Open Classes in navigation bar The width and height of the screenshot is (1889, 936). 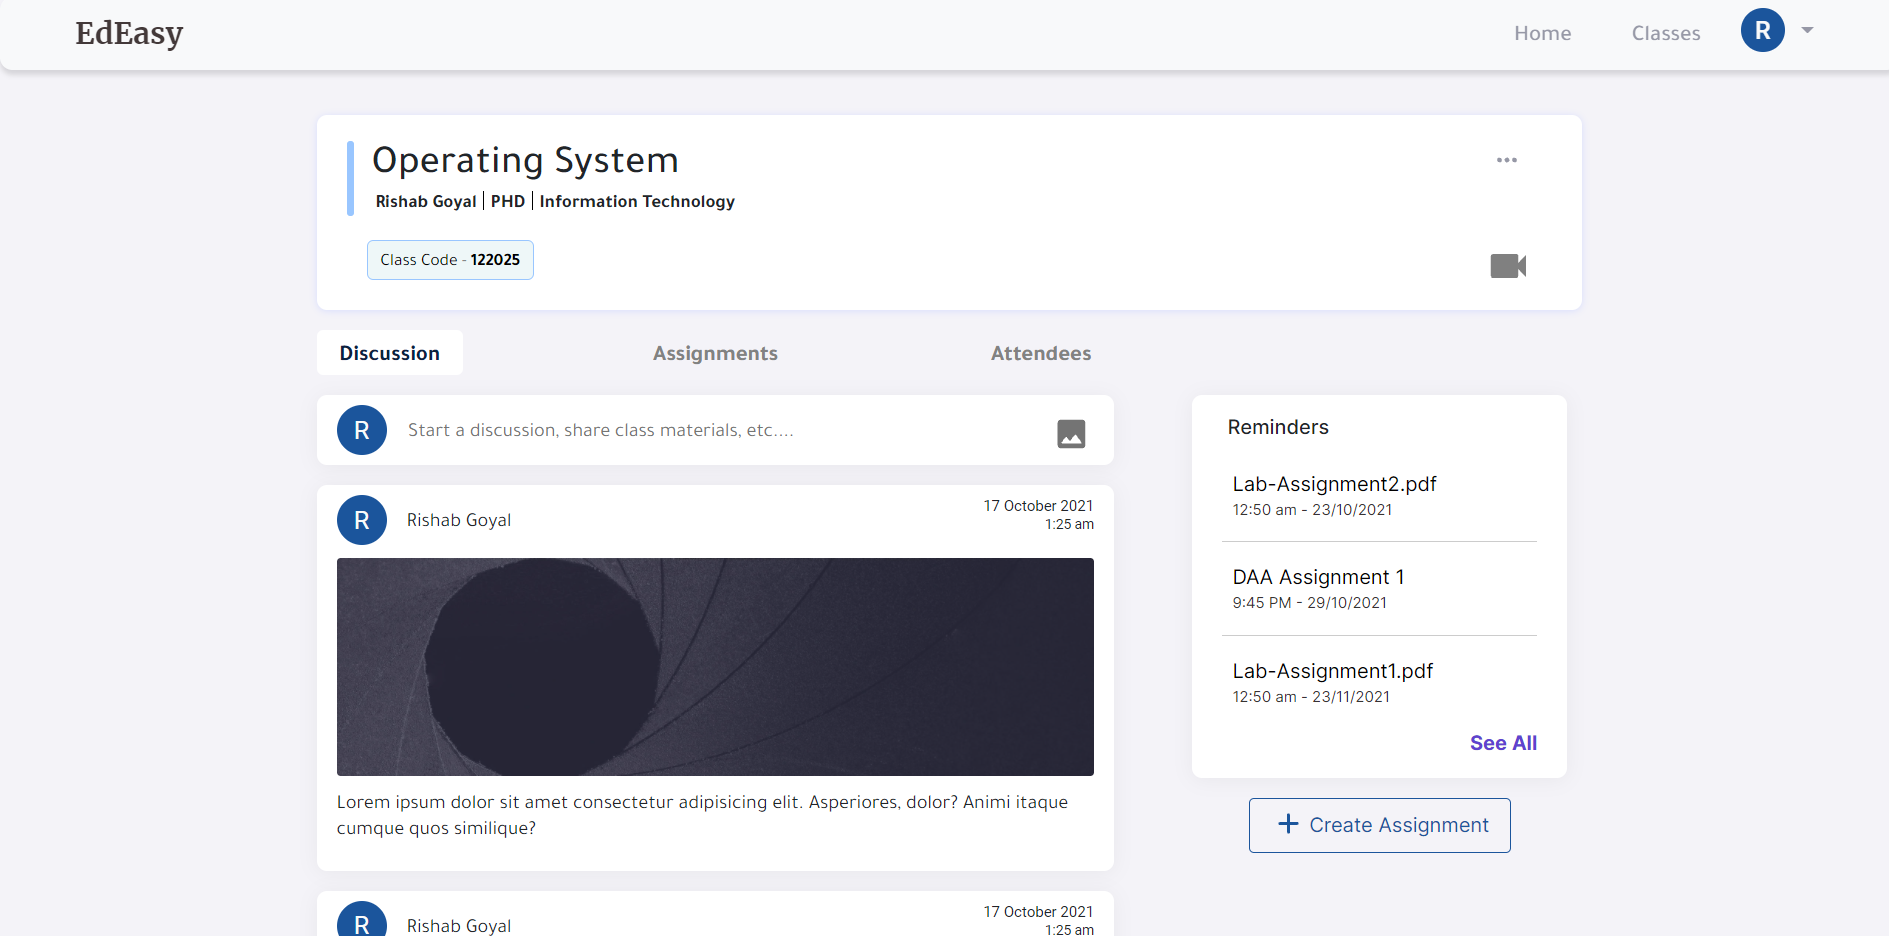[1666, 33]
